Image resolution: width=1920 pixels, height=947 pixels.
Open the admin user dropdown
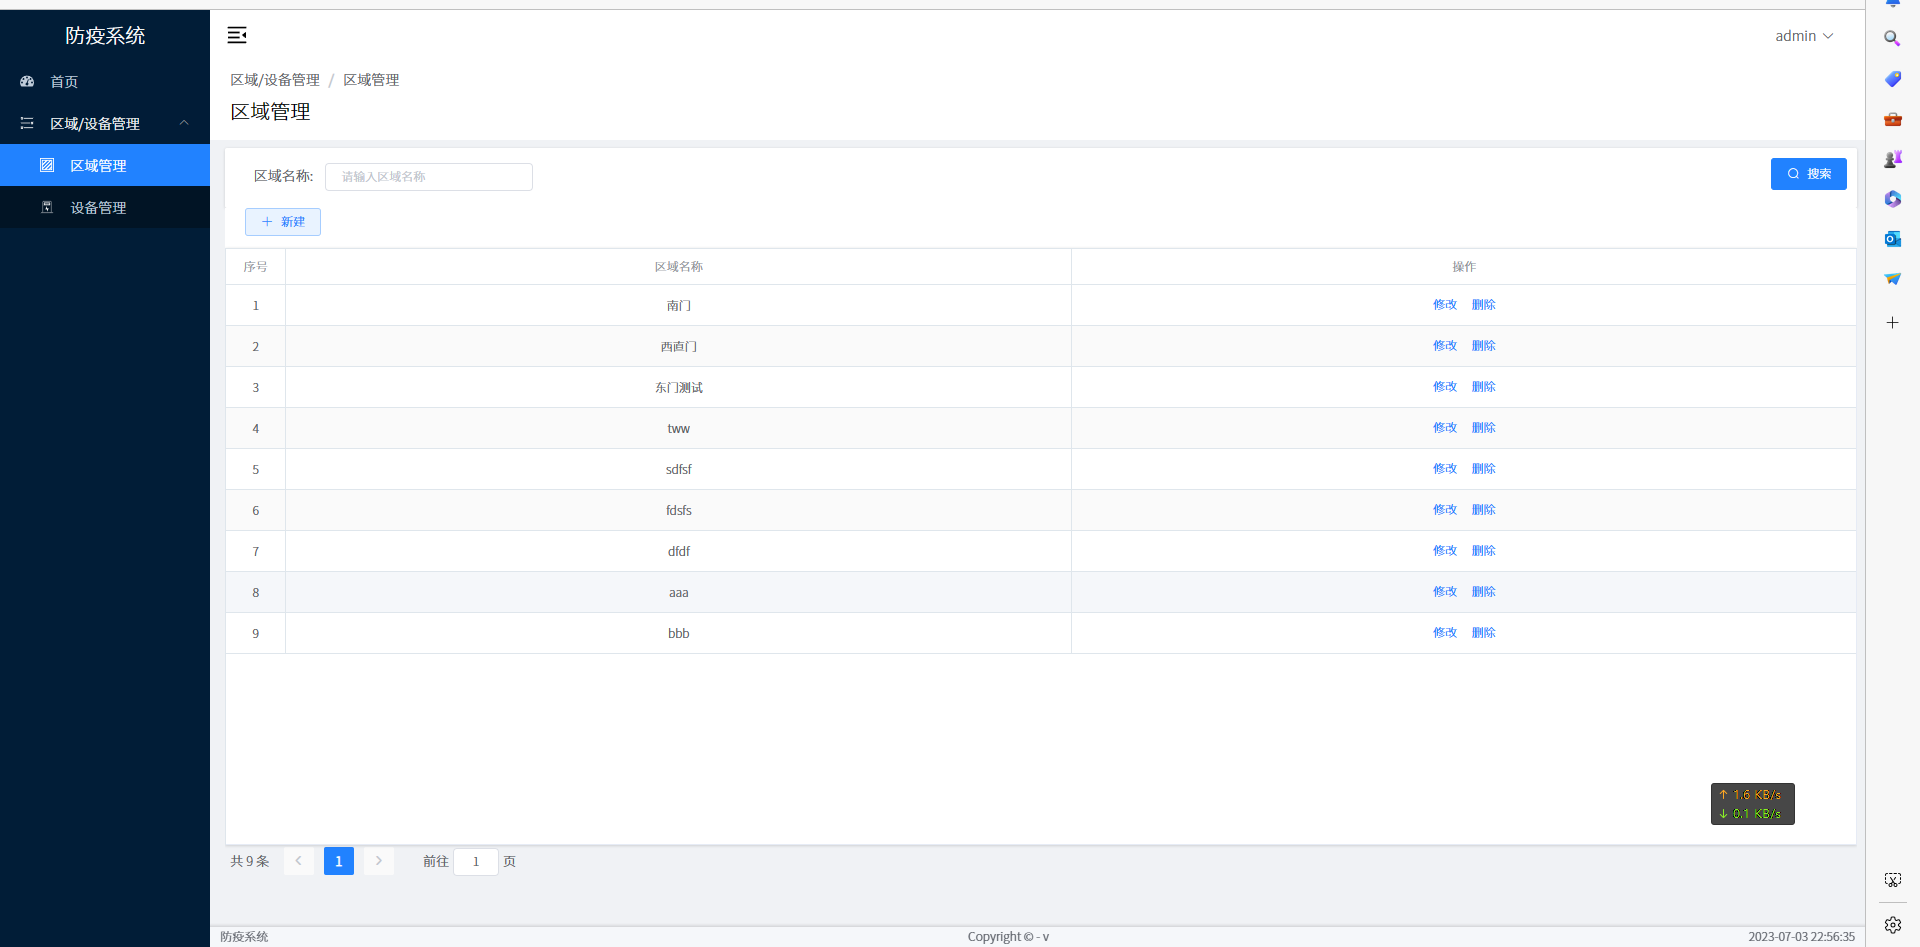point(1804,36)
